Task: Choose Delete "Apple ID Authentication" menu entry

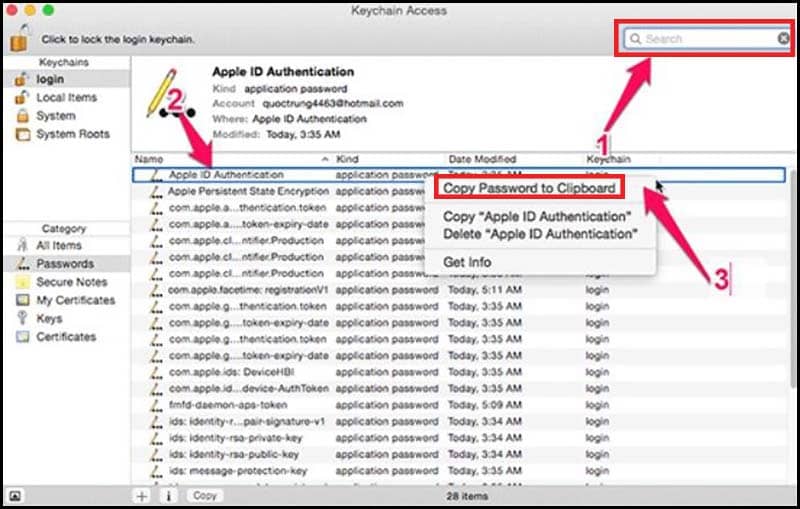Action: [x=540, y=234]
